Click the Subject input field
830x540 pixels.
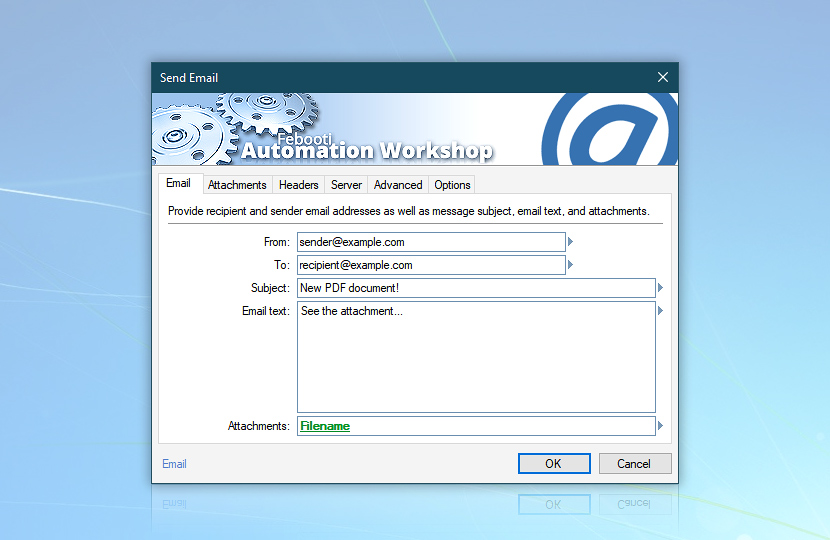click(476, 288)
